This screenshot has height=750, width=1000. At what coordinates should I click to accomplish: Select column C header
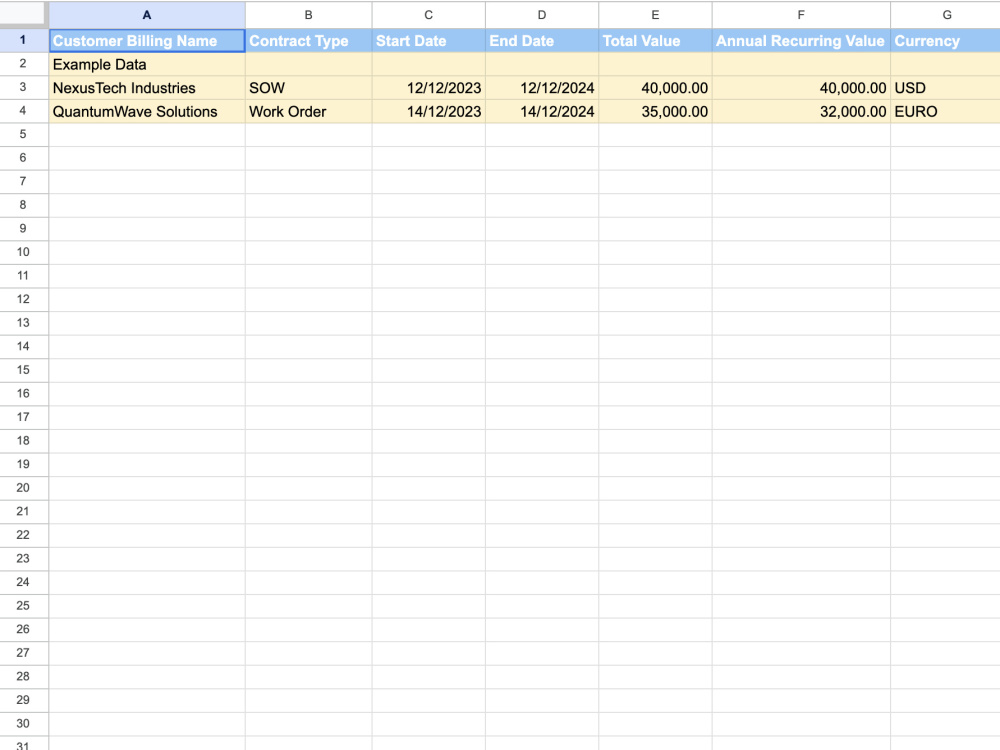428,14
